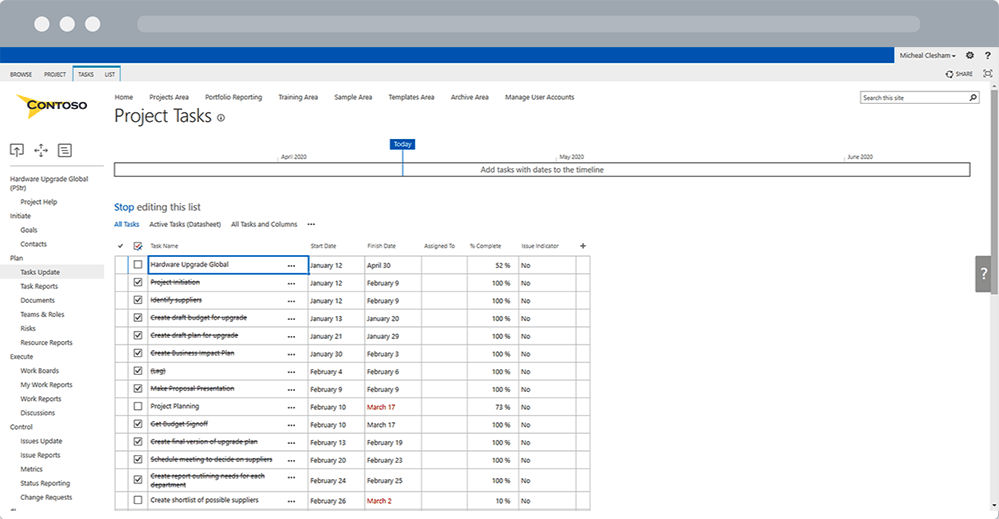Click the info icon beside the Project Tasks title
999x519 pixels.
tap(221, 118)
